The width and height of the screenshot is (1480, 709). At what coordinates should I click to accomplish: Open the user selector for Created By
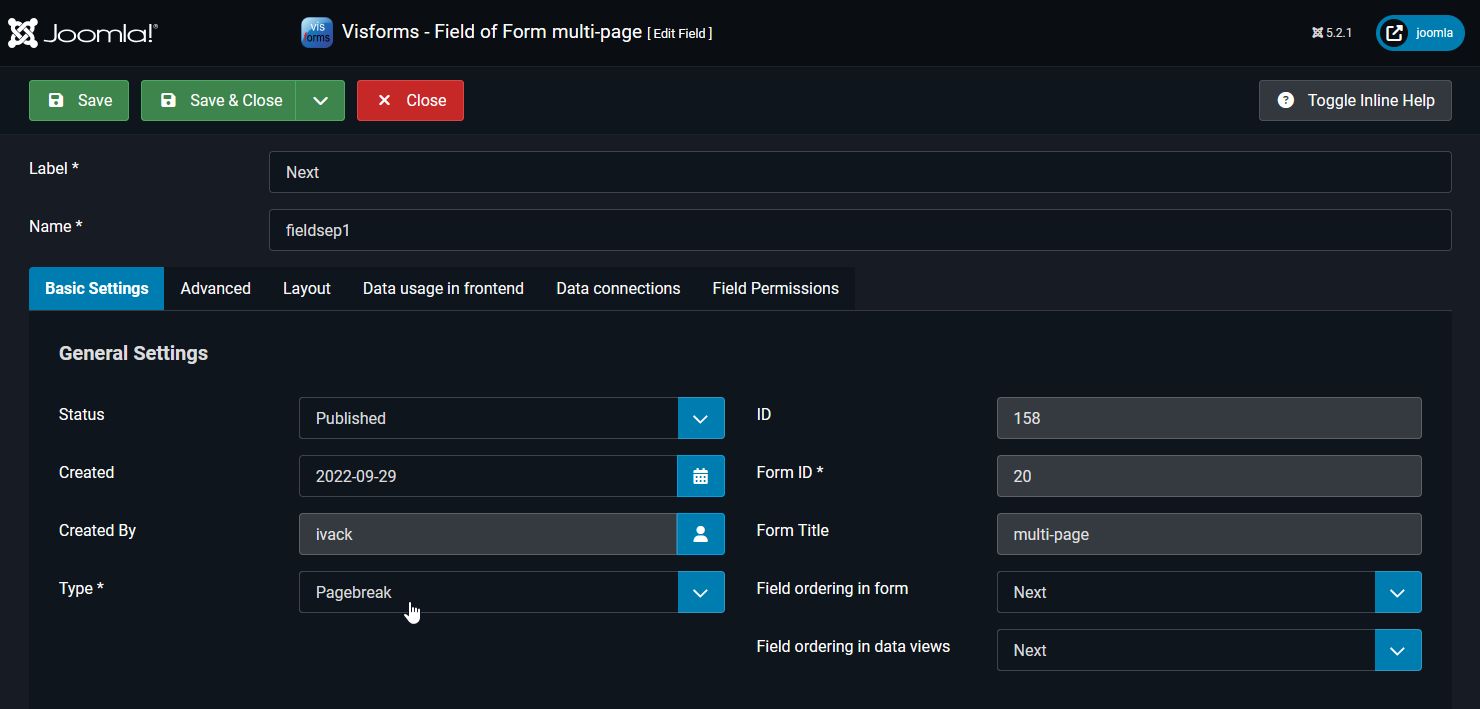[701, 534]
